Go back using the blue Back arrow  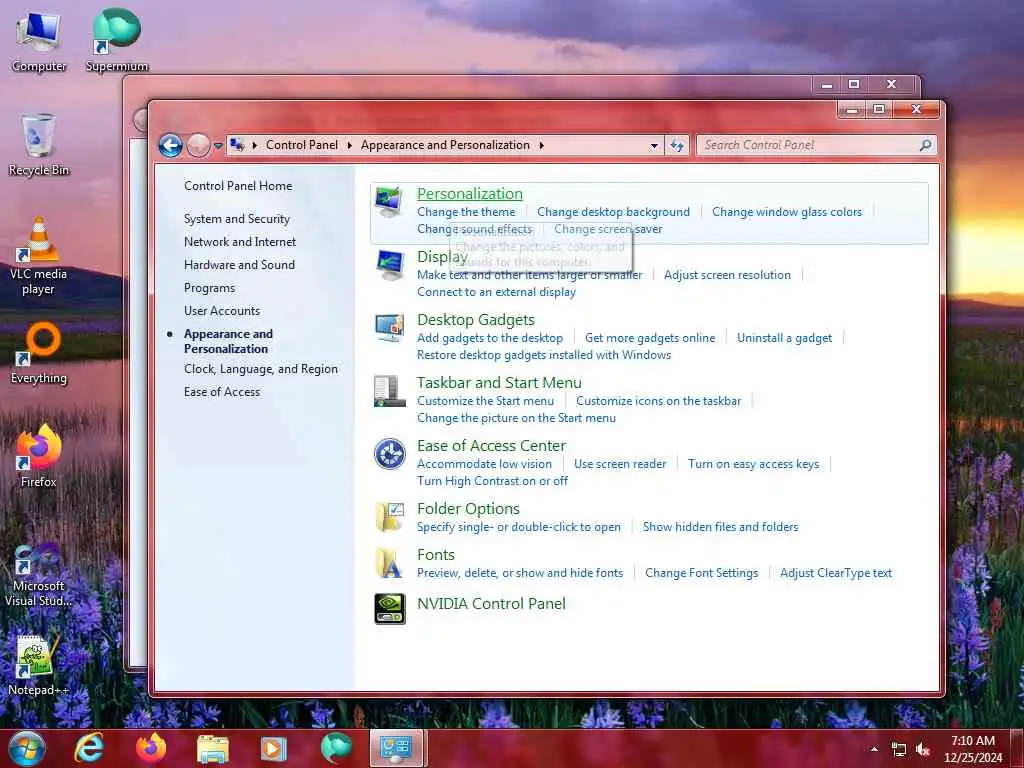click(170, 145)
